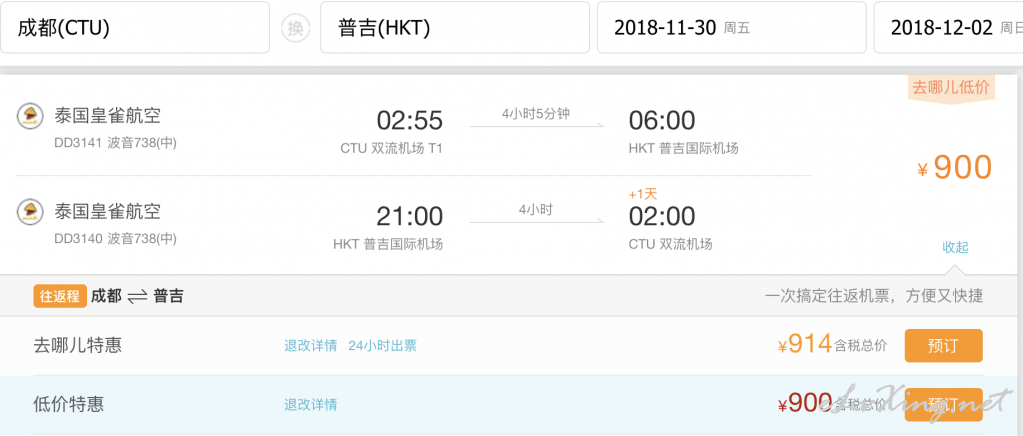Swap cities with the 换 icon
The image size is (1023, 436).
(x=296, y=28)
